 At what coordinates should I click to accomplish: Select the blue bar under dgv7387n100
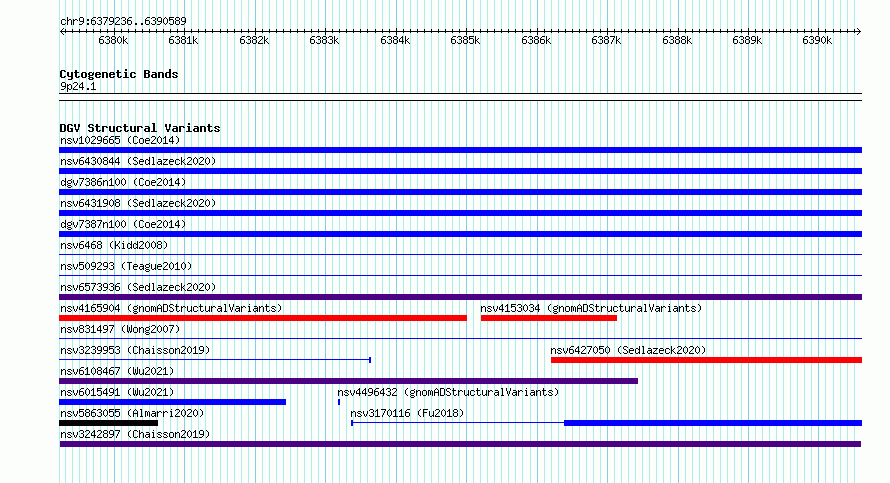tap(460, 234)
